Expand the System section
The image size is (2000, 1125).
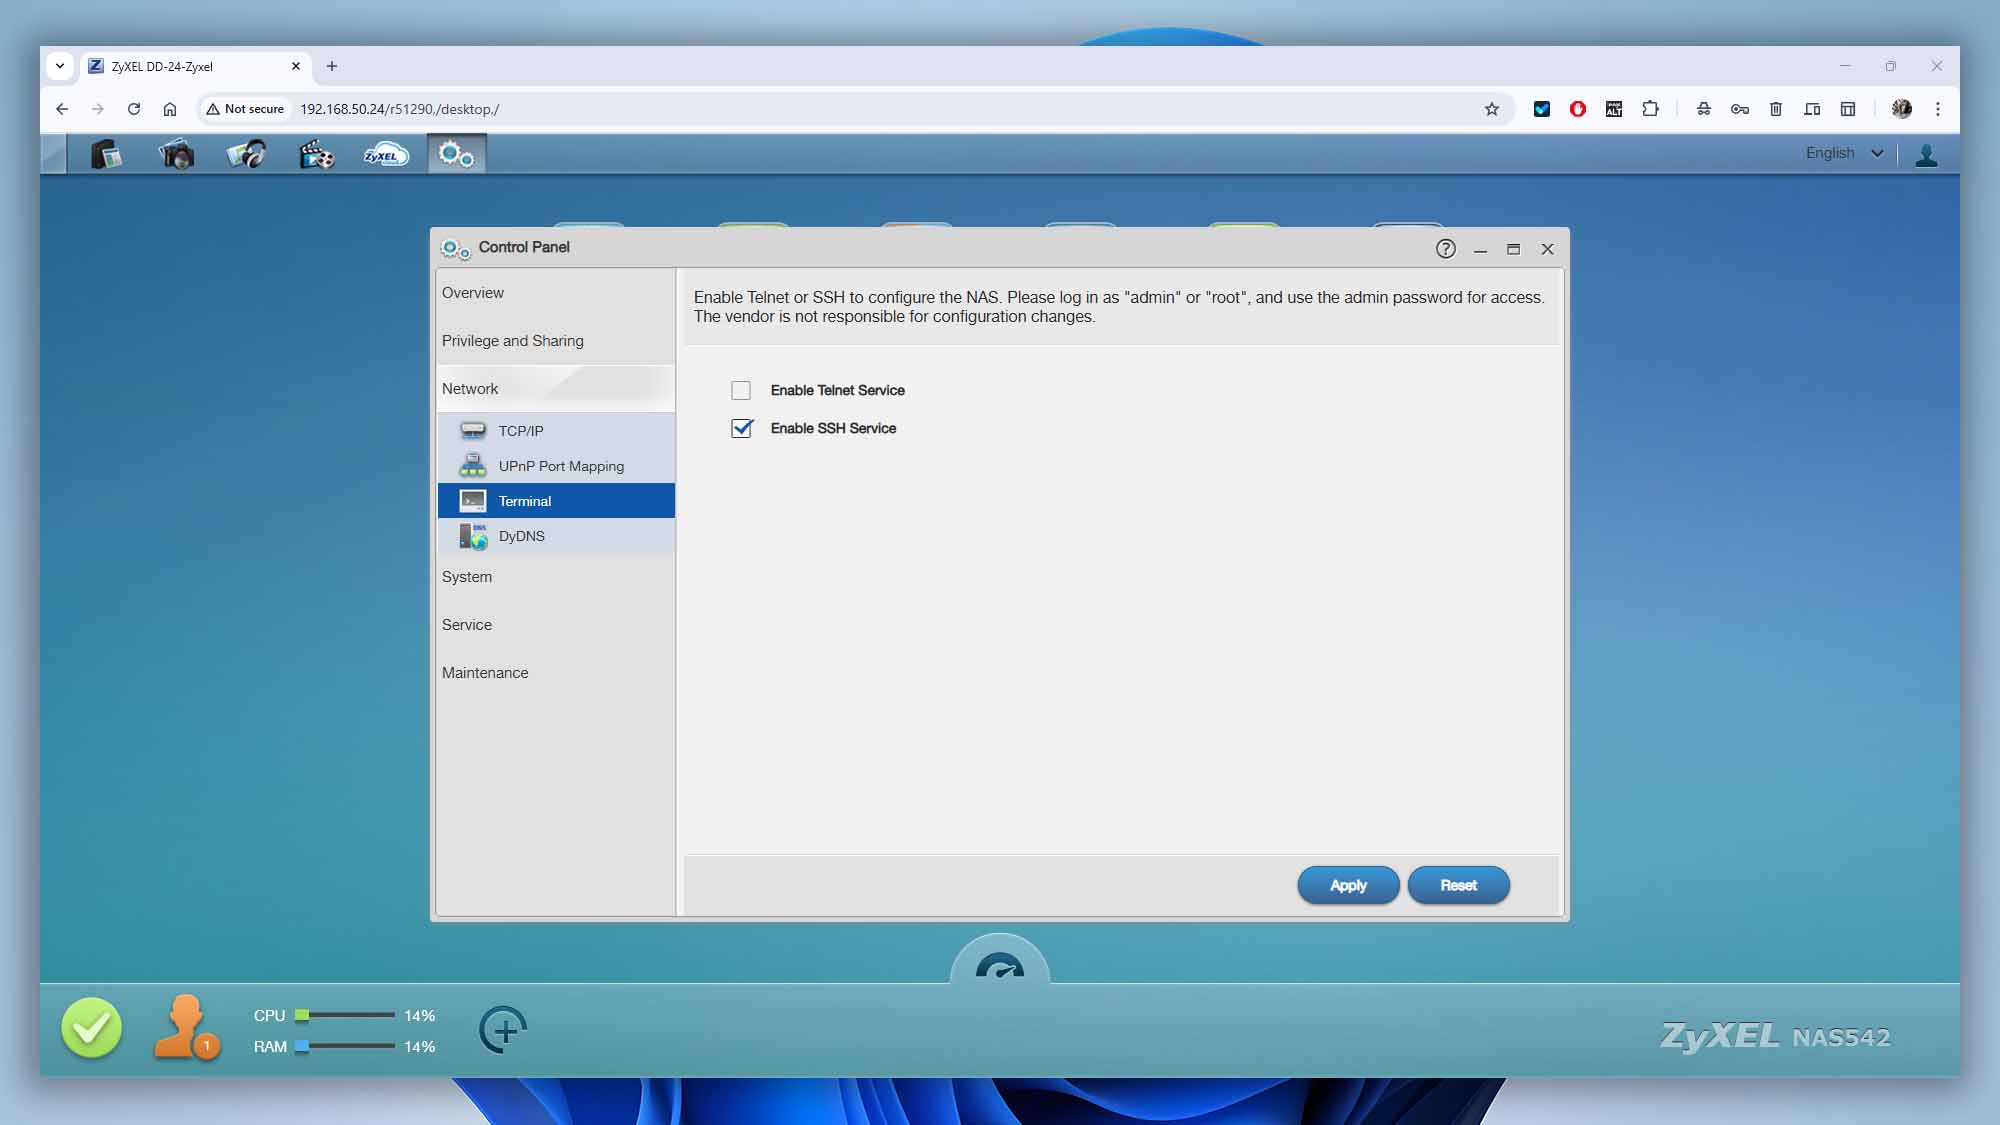point(555,577)
